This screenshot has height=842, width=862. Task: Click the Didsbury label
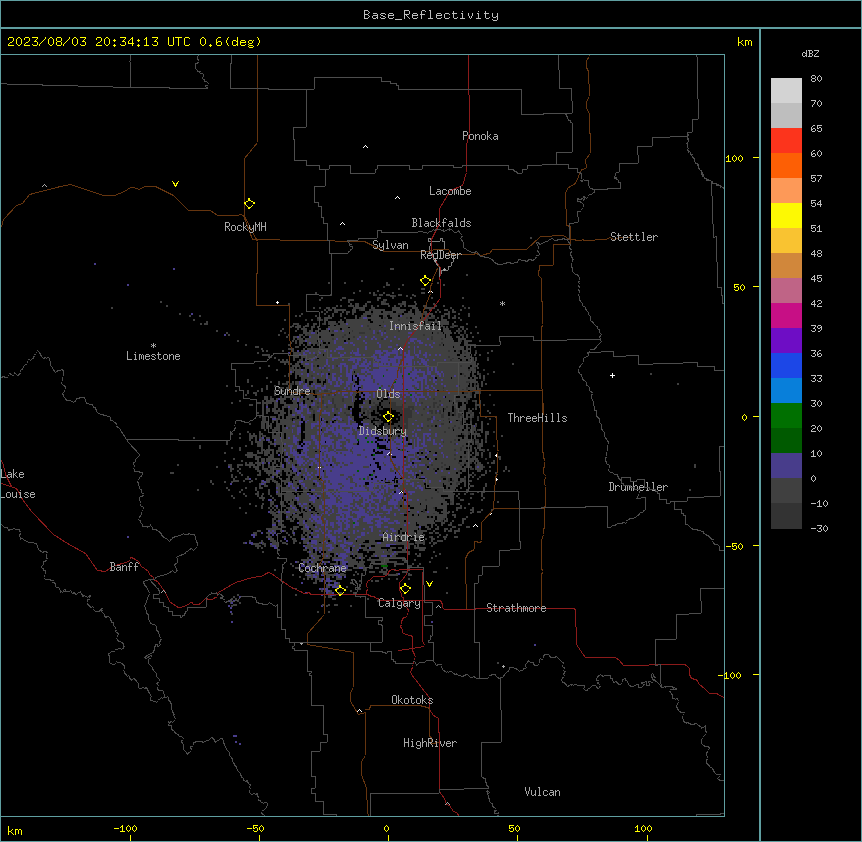(x=383, y=431)
